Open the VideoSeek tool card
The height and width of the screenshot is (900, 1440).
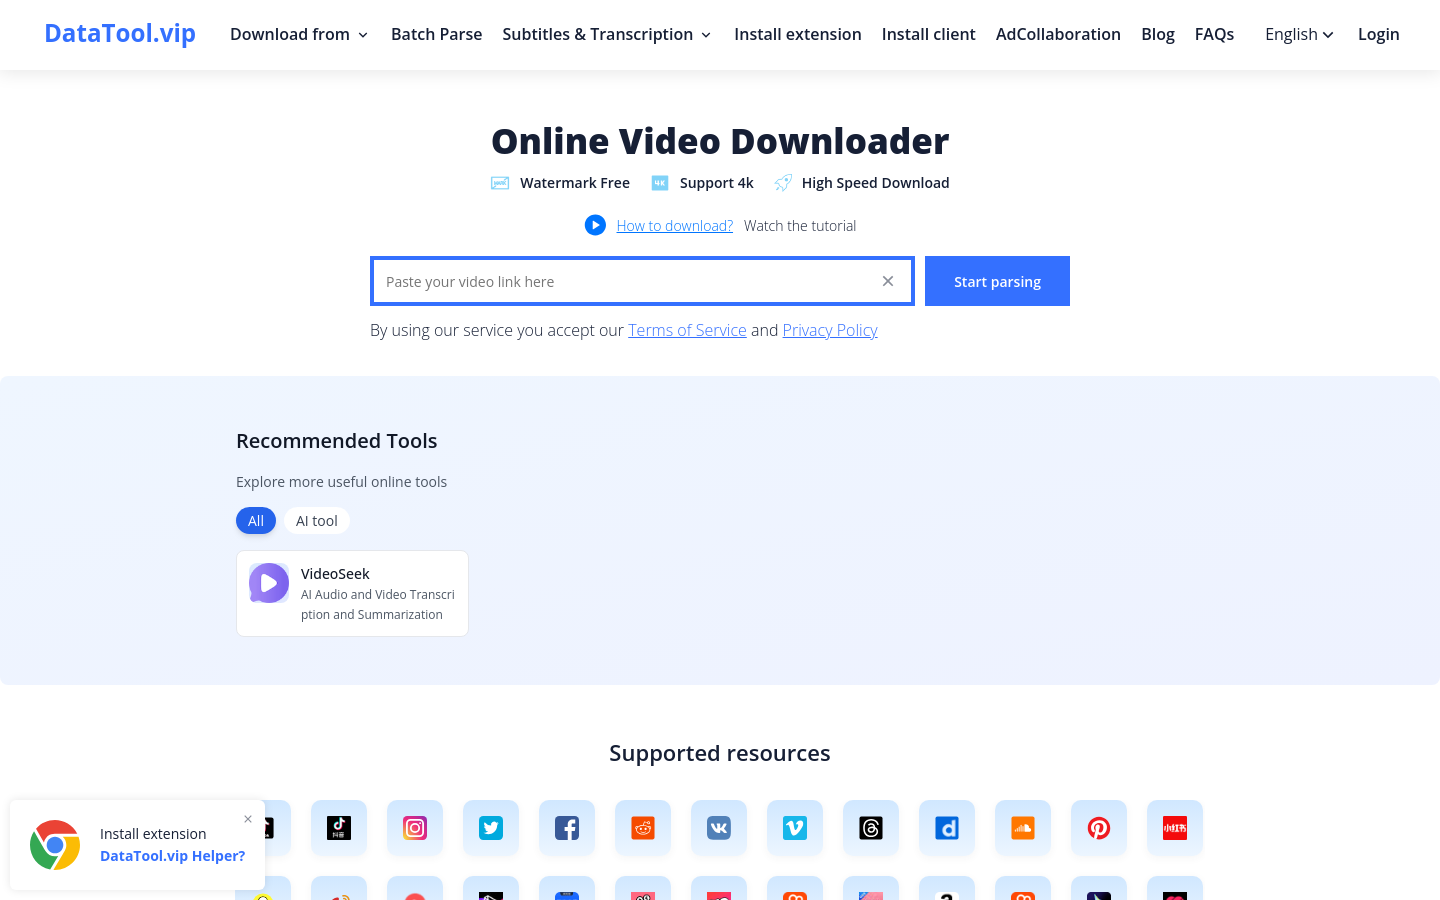click(x=352, y=593)
